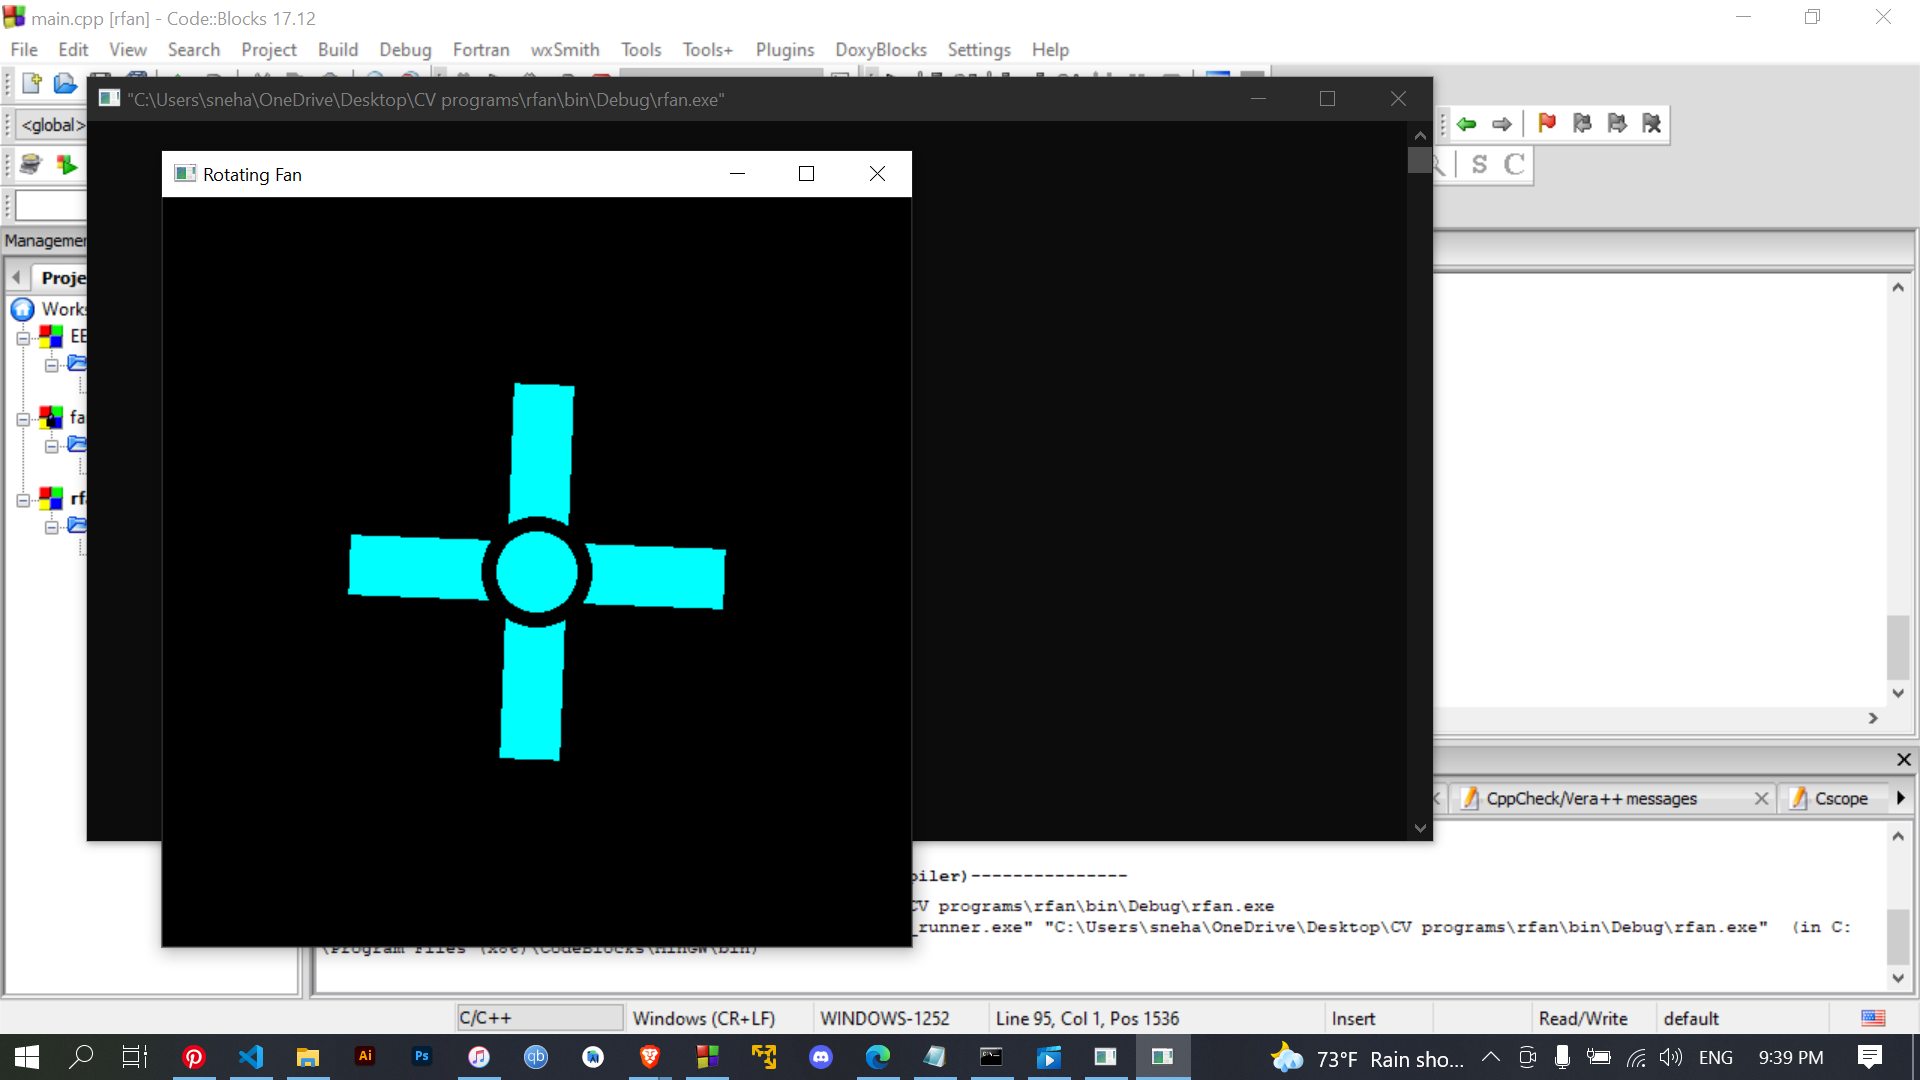Click the Workspace home icon in Projects tree

[23, 309]
